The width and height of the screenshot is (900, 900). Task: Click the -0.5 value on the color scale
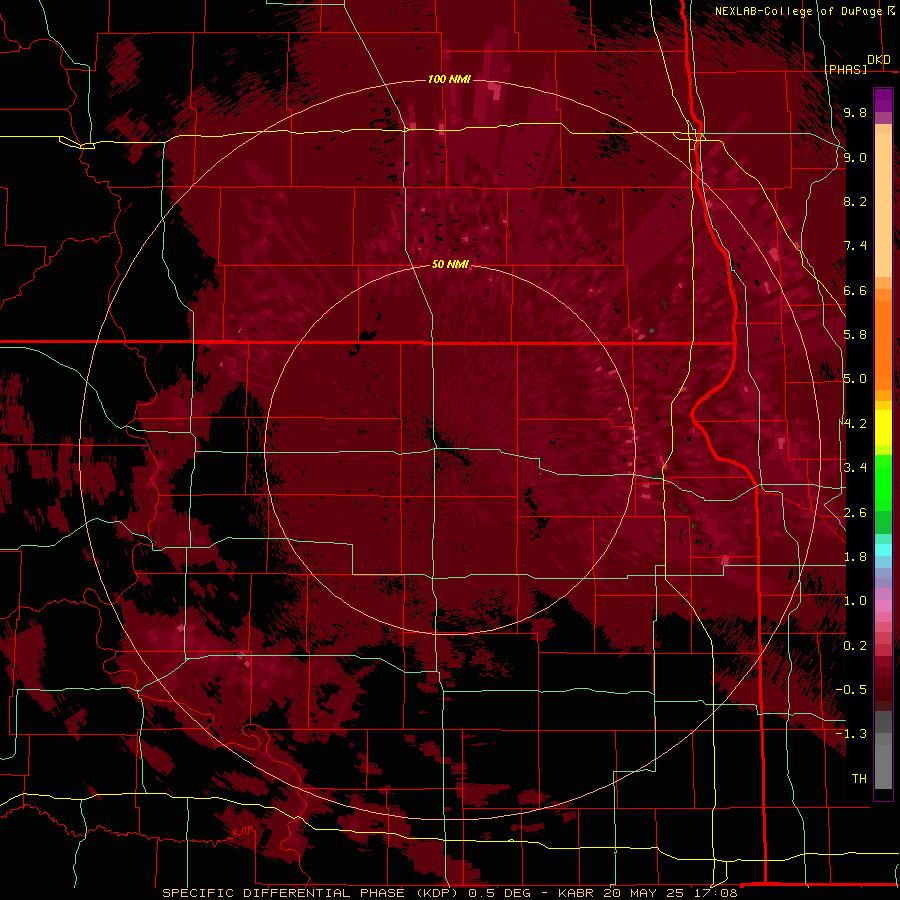pyautogui.click(x=851, y=690)
